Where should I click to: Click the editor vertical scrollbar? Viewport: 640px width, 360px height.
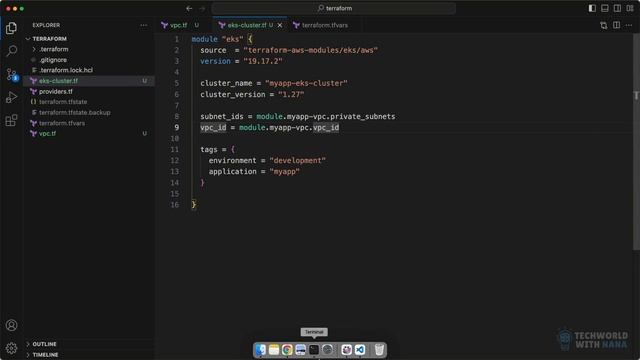tap(636, 141)
